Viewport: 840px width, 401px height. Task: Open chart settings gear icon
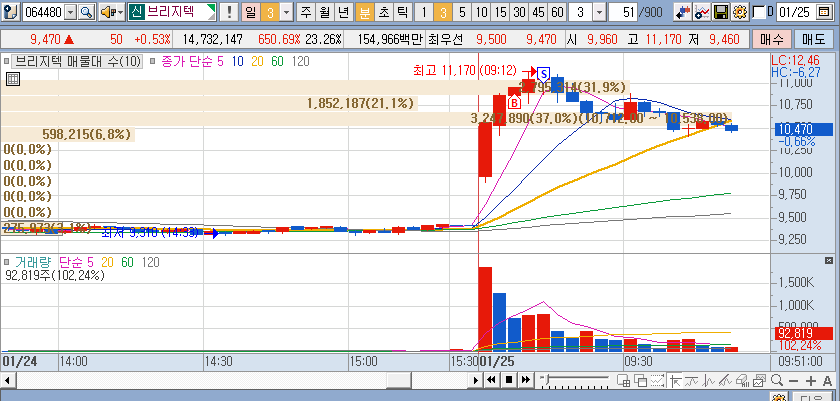[740, 12]
